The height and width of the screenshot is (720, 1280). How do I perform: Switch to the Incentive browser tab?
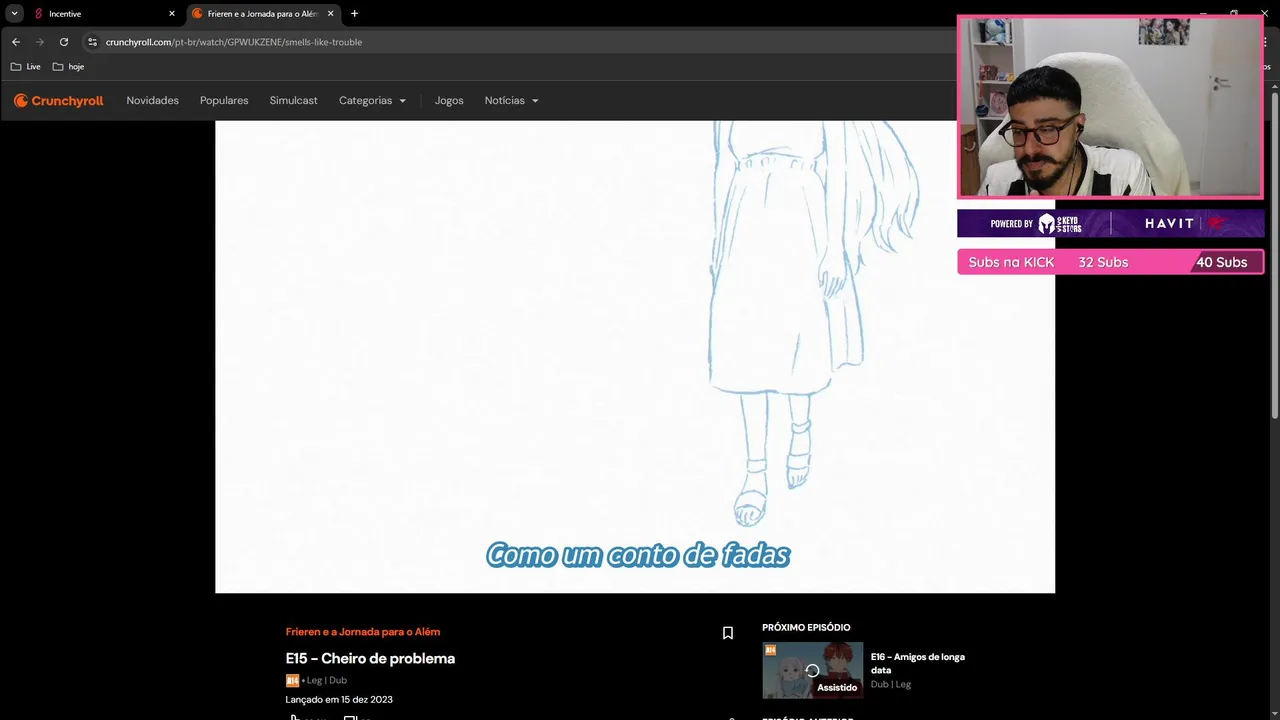click(x=103, y=14)
